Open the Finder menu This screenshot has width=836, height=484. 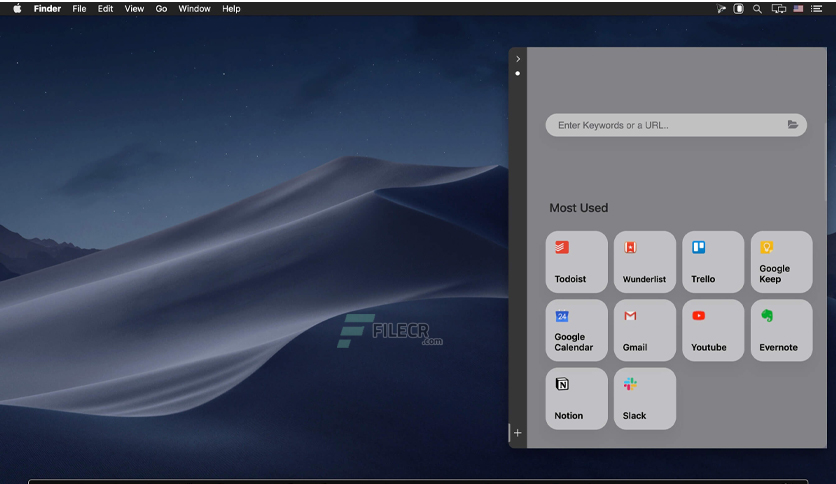pyautogui.click(x=47, y=9)
